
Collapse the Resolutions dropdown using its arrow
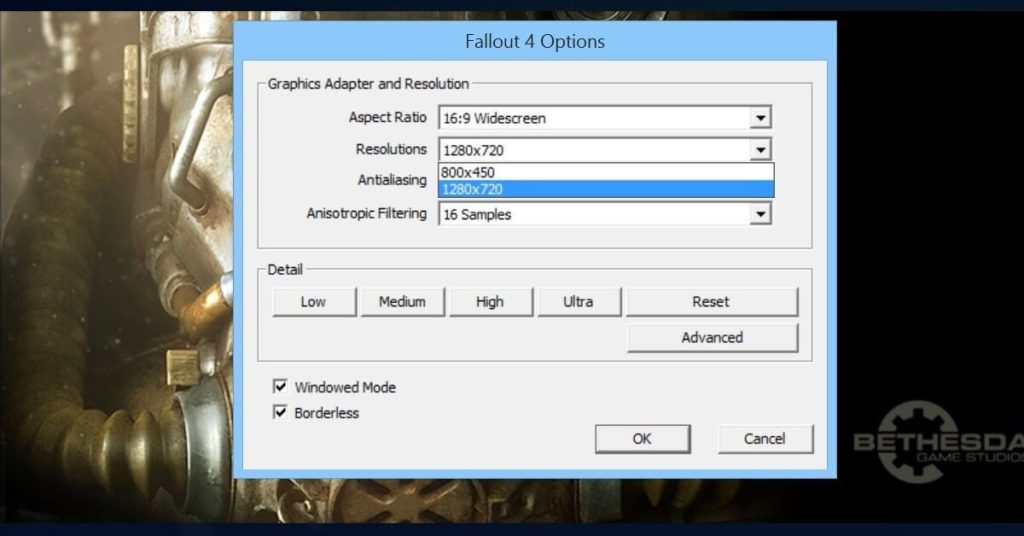760,150
